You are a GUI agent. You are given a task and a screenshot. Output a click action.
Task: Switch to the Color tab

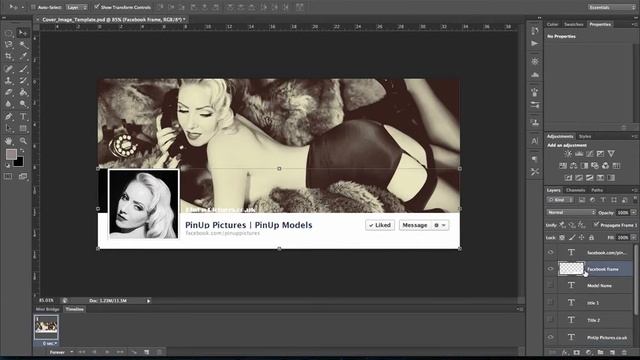pos(552,24)
